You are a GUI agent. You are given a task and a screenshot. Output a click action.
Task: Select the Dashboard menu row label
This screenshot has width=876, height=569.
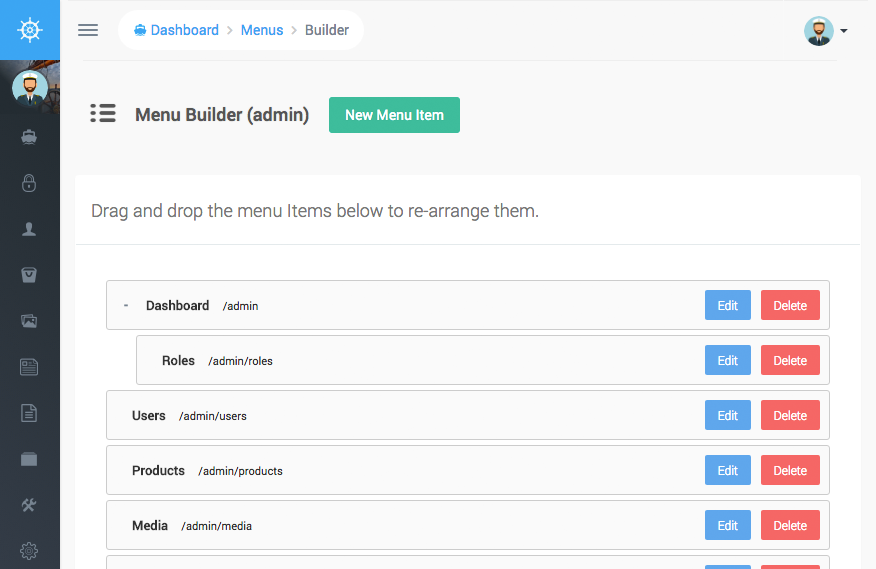pos(178,306)
